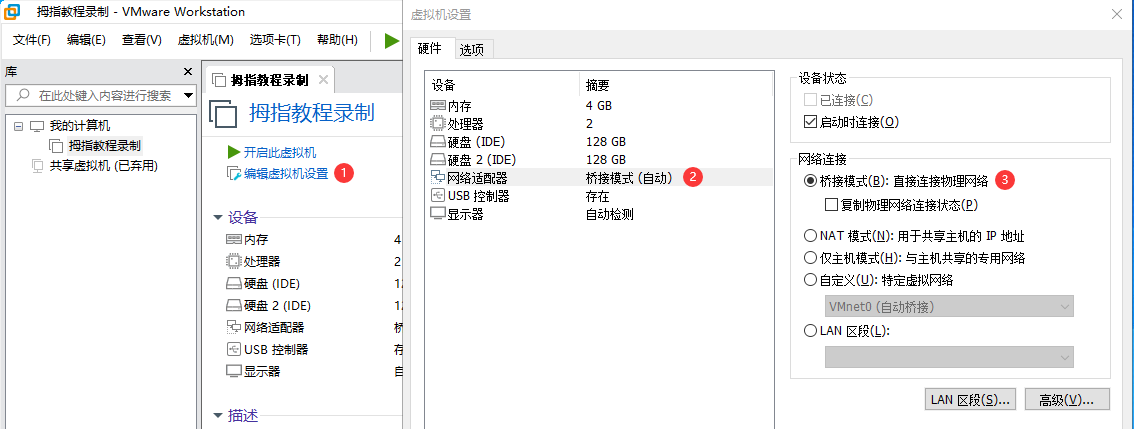Open the 虚拟机(M) menu
This screenshot has width=1134, height=429.
point(205,40)
